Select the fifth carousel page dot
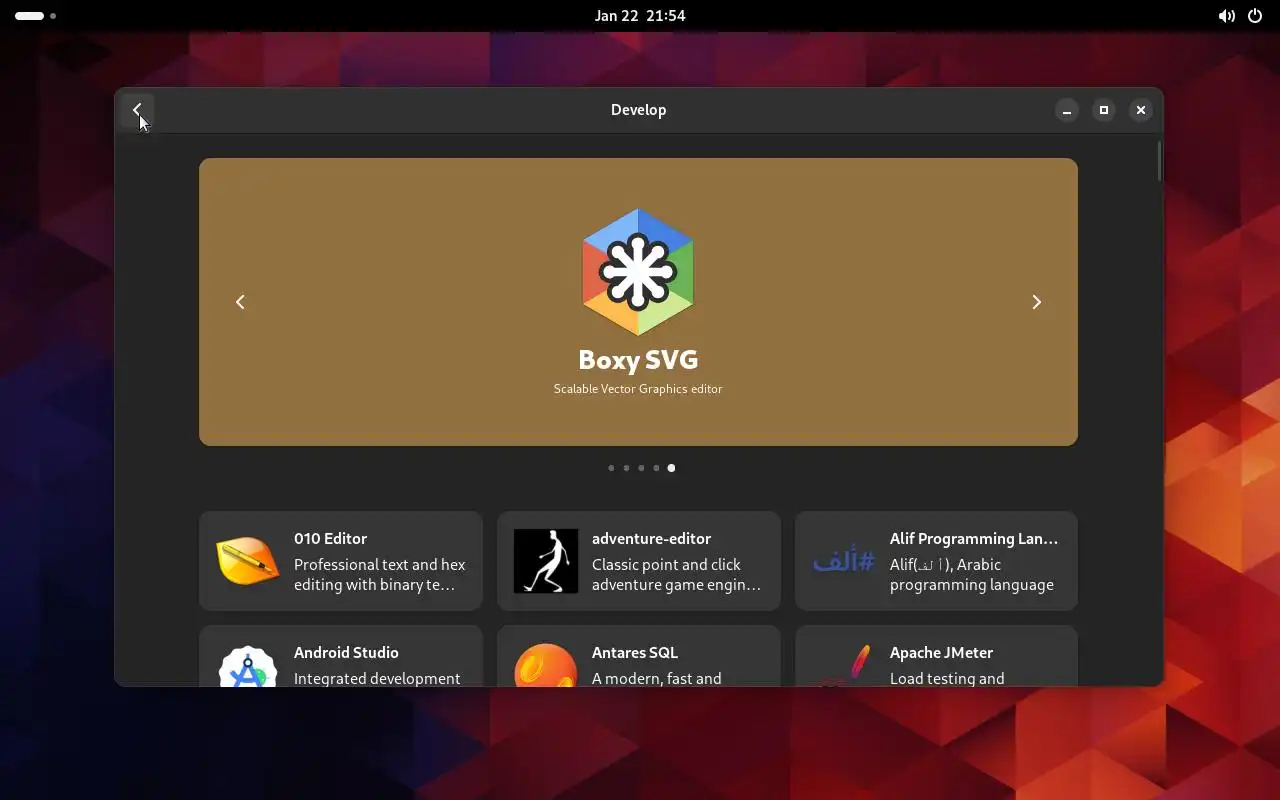1280x800 pixels. tap(671, 468)
